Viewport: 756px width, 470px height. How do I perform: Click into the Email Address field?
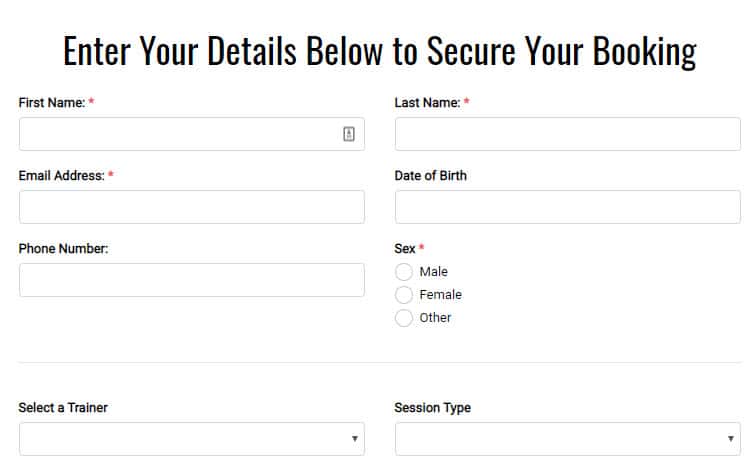coord(192,207)
